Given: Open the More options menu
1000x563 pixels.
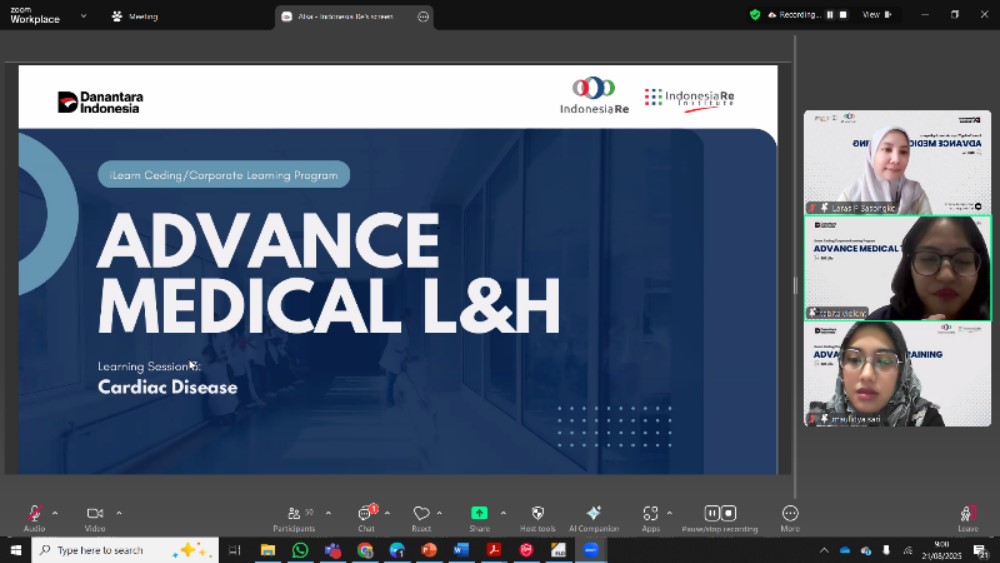Looking at the screenshot, I should [x=790, y=514].
